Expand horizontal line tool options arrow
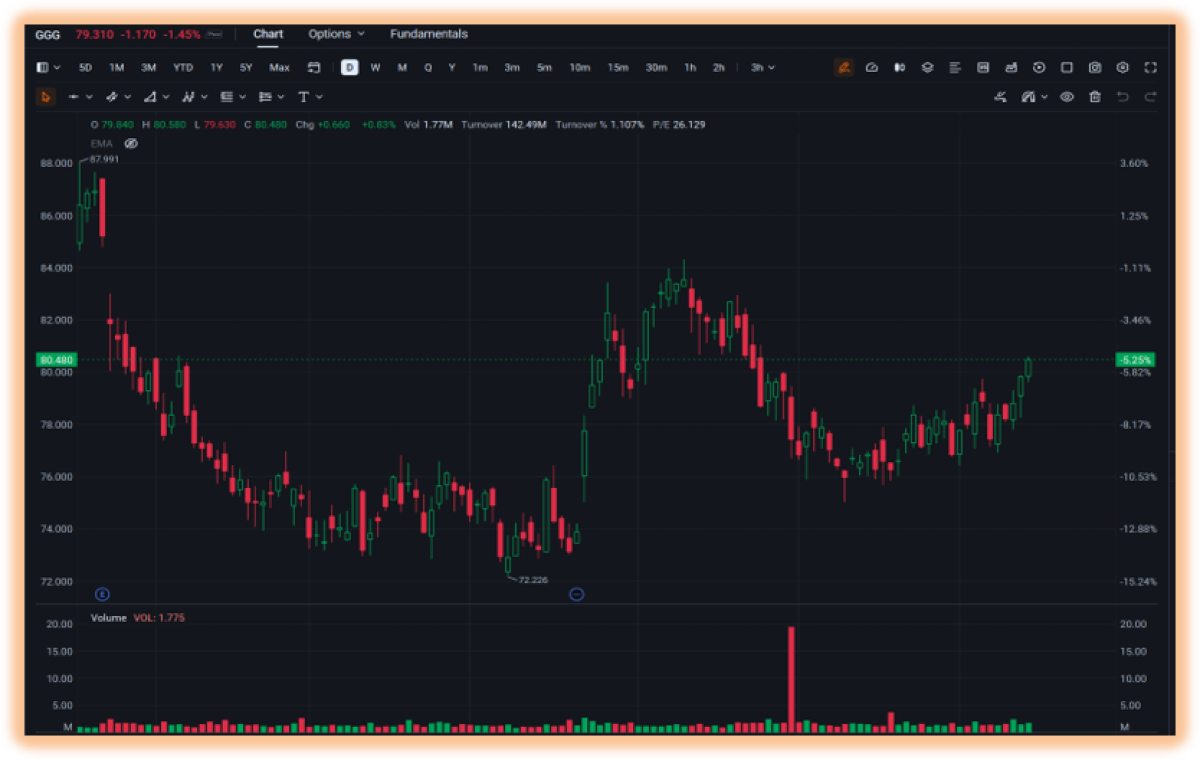This screenshot has width=1200, height=760. tap(90, 97)
